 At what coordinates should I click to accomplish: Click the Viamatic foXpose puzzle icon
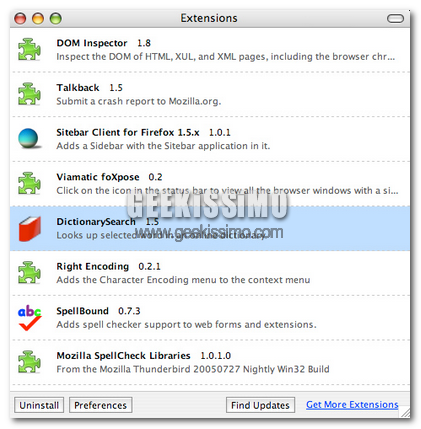tap(29, 184)
